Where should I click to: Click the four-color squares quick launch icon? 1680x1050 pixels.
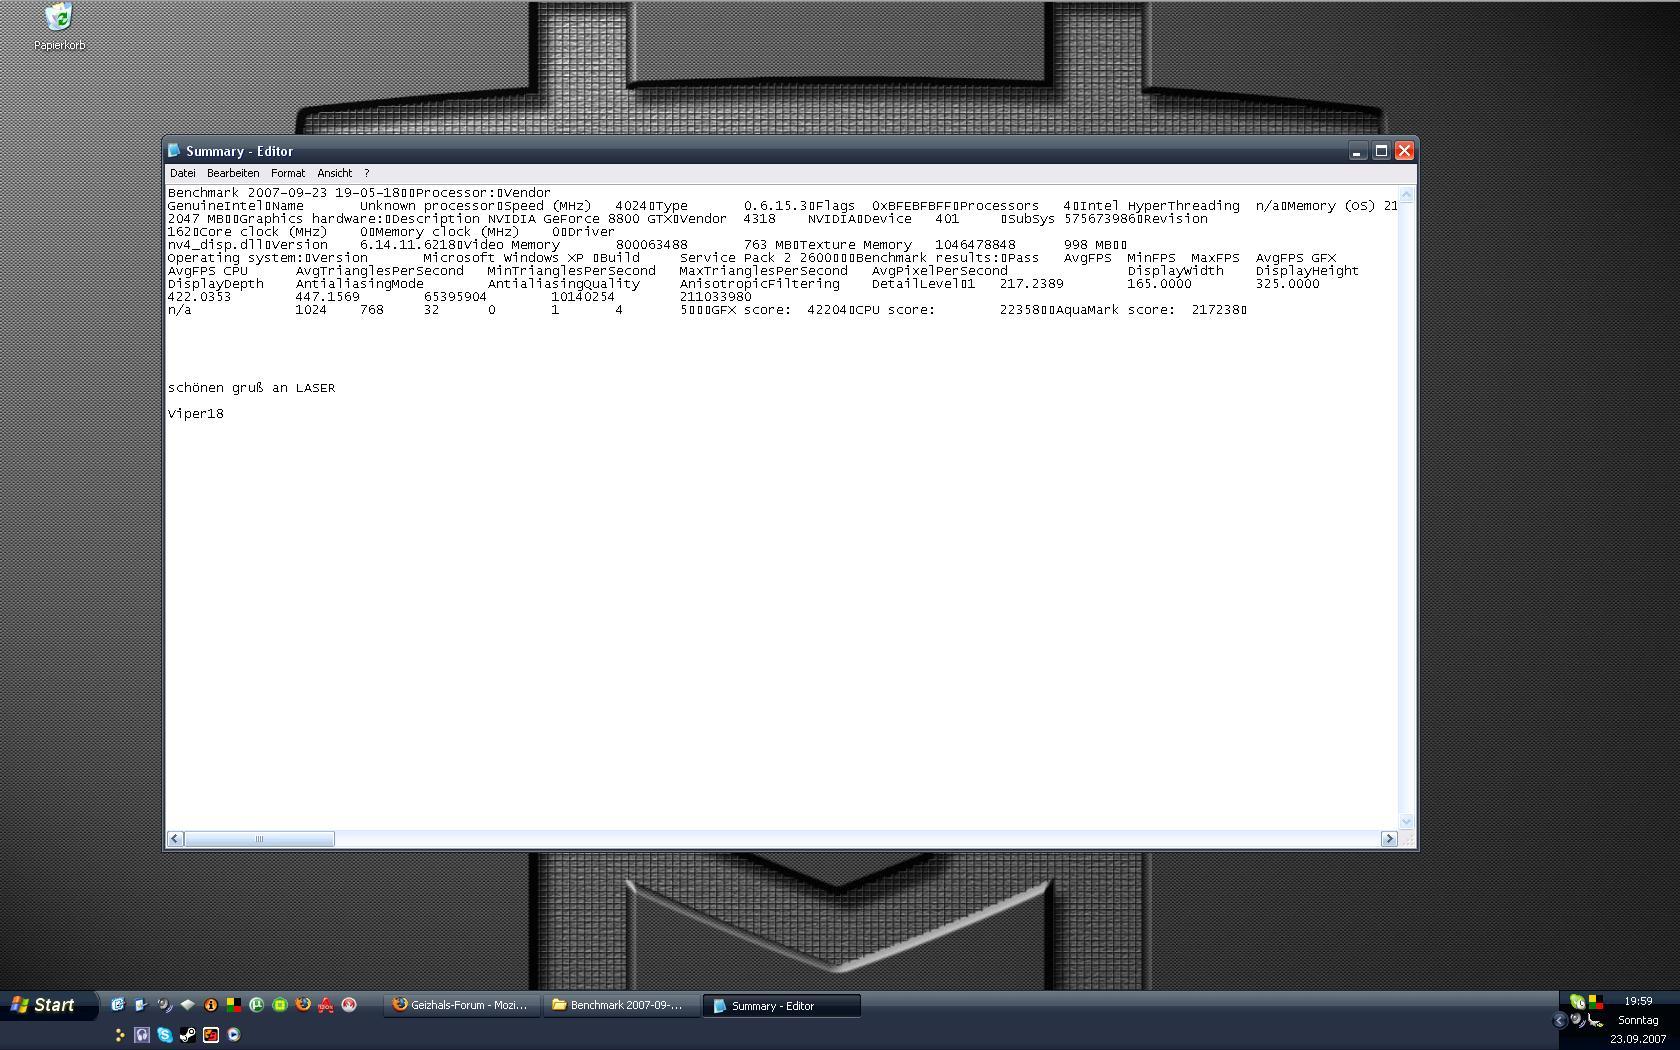[234, 1004]
